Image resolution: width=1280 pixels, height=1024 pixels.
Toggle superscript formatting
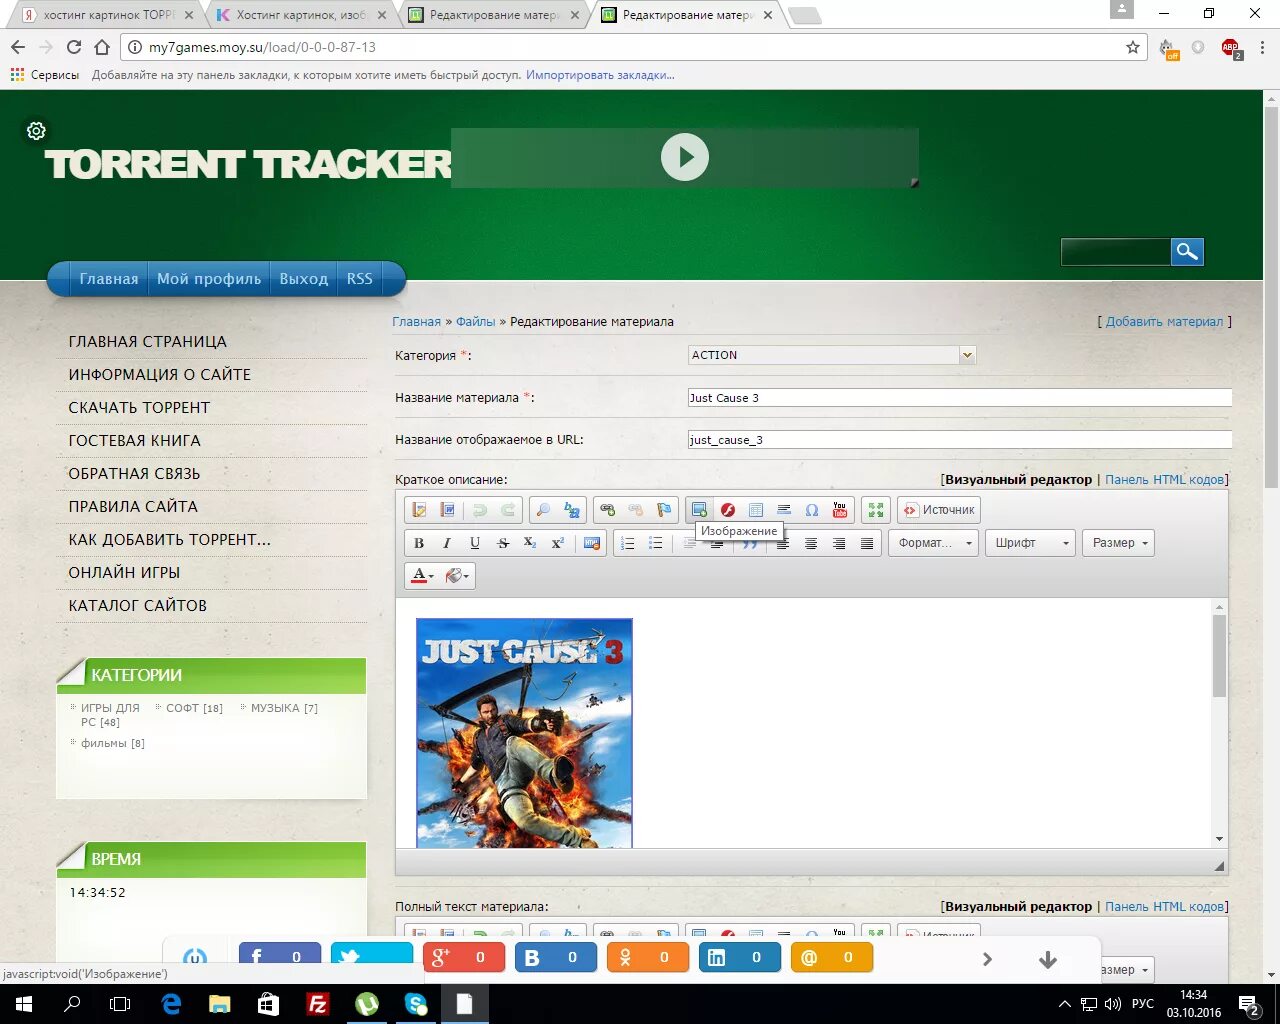[x=558, y=543]
